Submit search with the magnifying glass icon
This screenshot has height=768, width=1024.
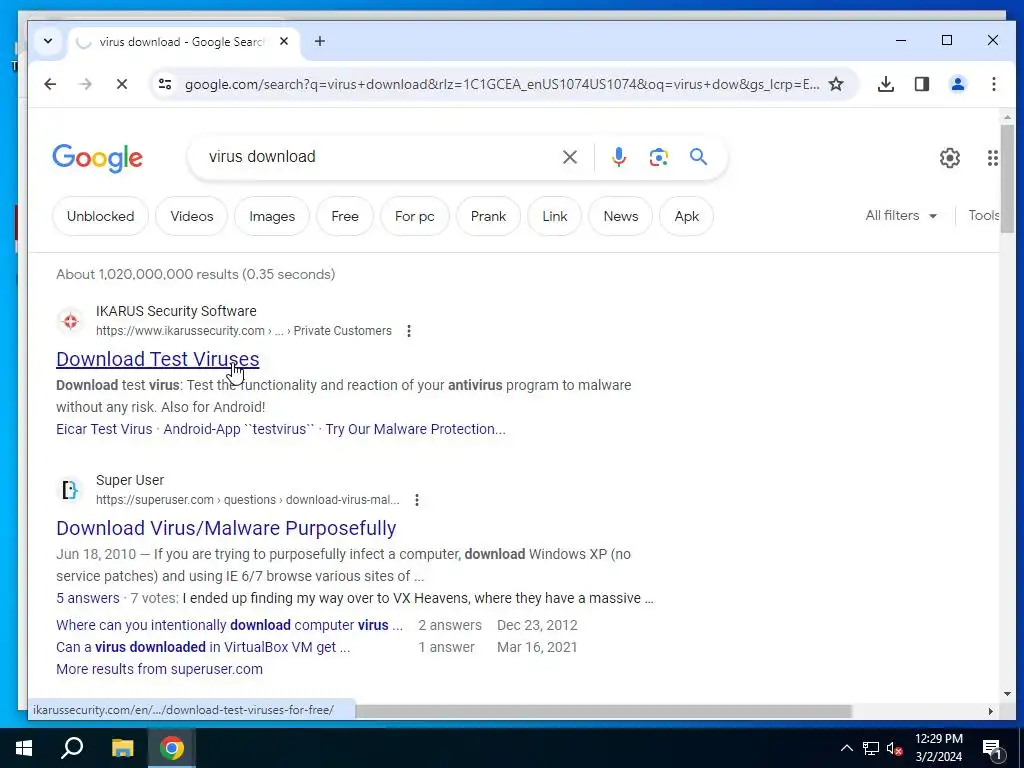[698, 157]
